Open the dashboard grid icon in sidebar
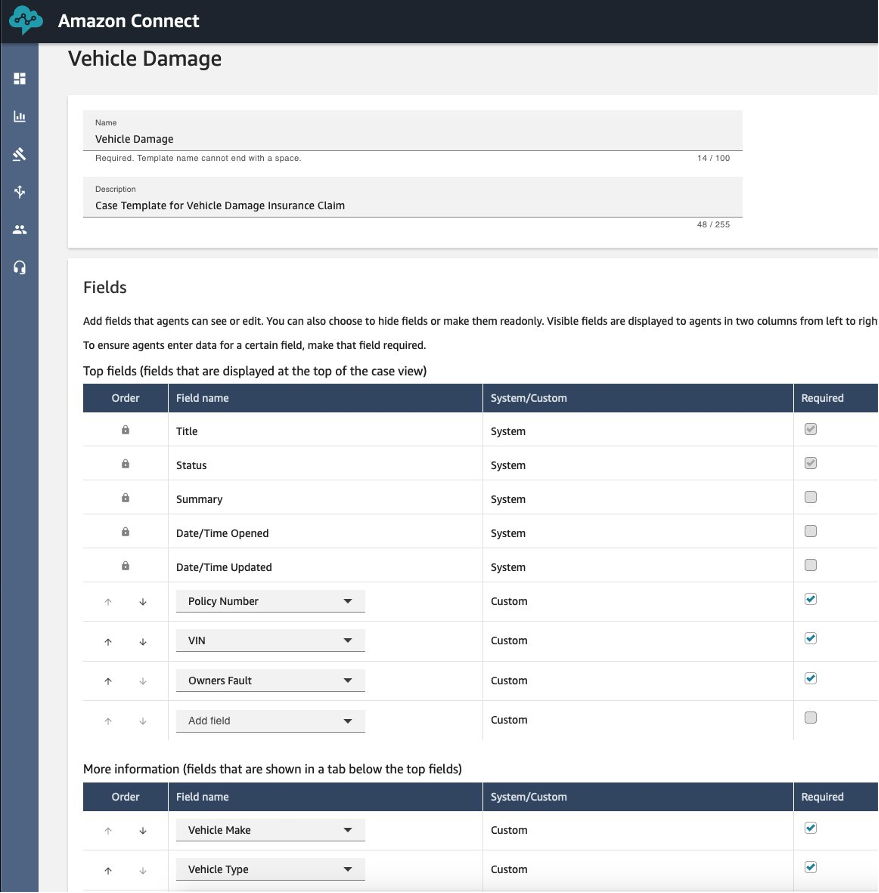Screen dimensions: 879x893 [x=19, y=79]
